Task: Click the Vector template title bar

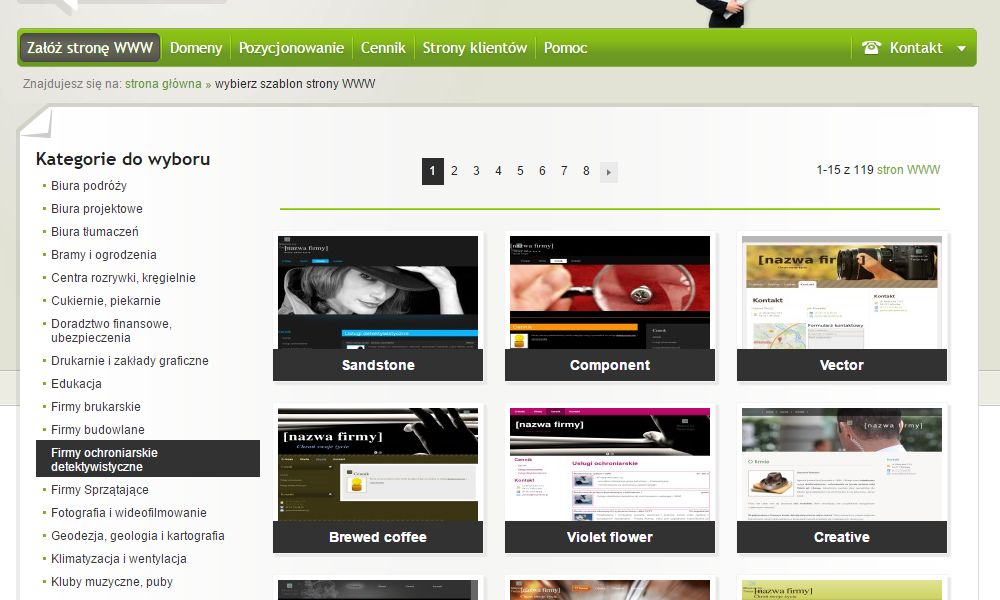Action: tap(842, 365)
